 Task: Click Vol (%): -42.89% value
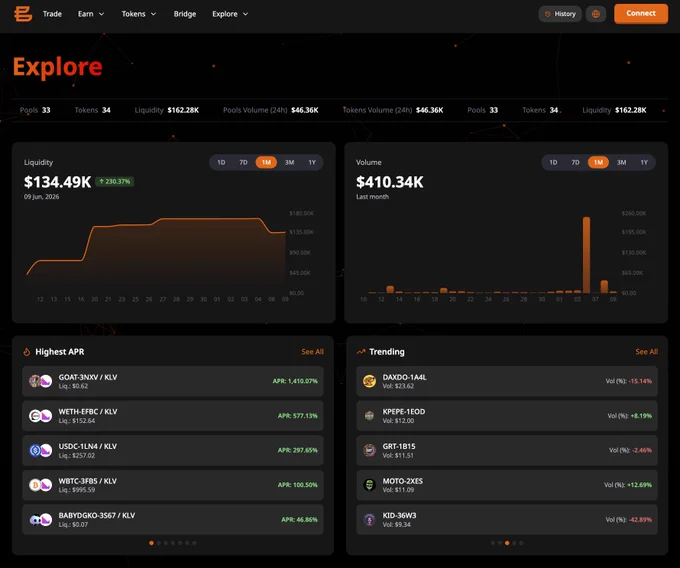tap(628, 519)
